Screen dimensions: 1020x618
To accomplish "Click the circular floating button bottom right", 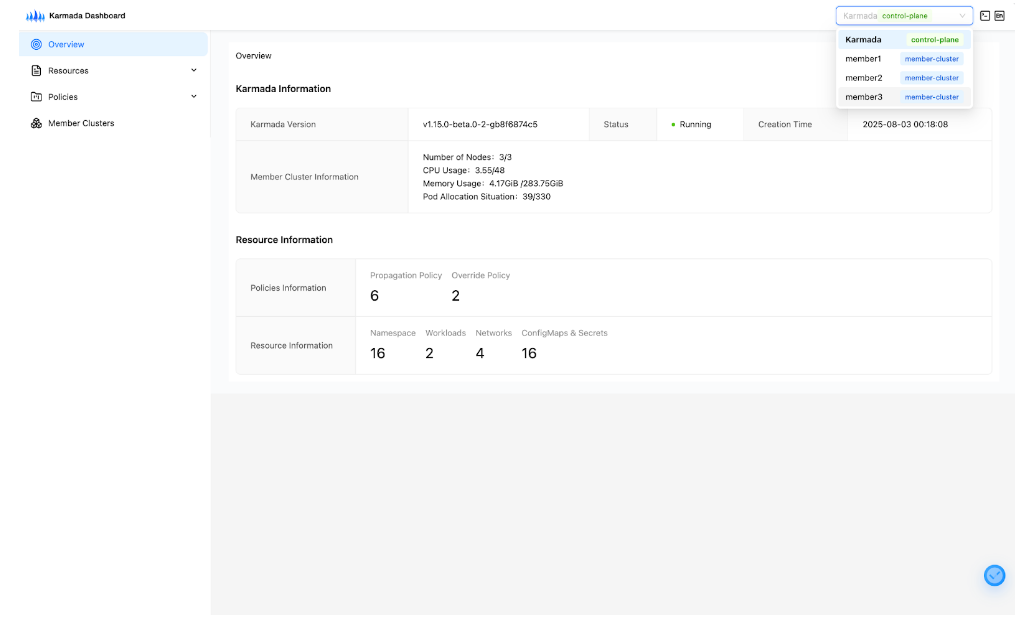I will [x=994, y=575].
